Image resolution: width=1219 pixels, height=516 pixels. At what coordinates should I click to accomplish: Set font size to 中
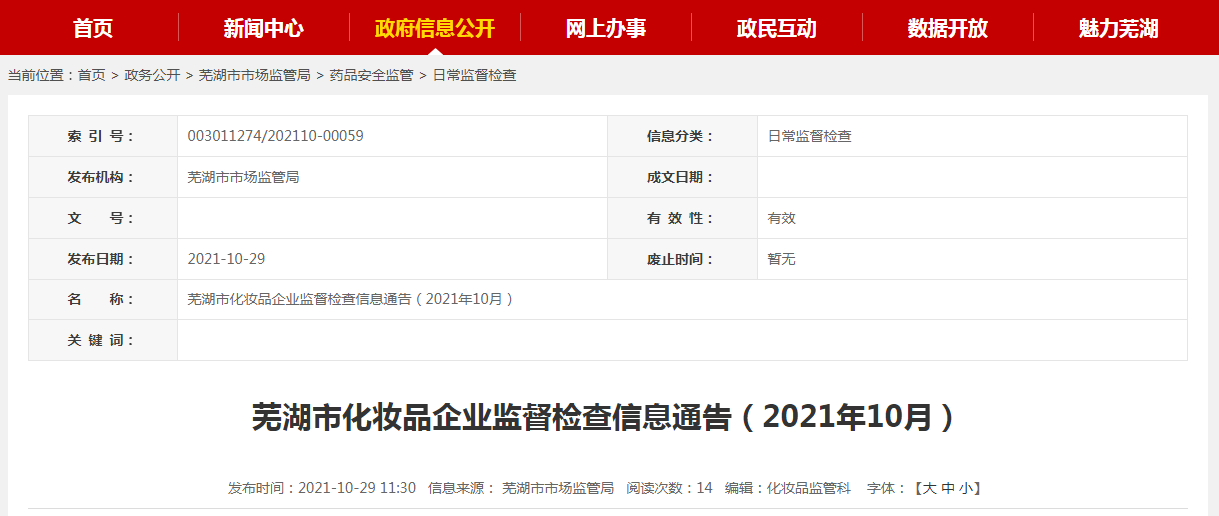point(947,488)
